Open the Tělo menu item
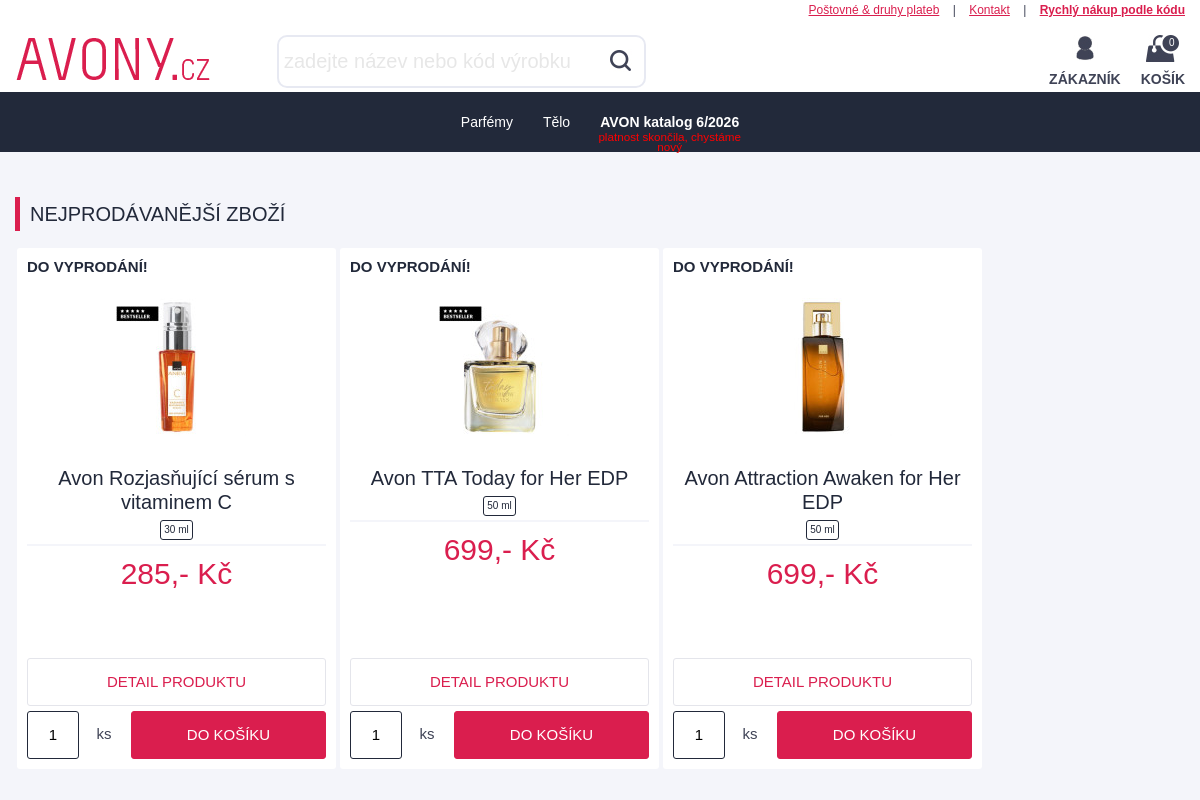 point(556,122)
